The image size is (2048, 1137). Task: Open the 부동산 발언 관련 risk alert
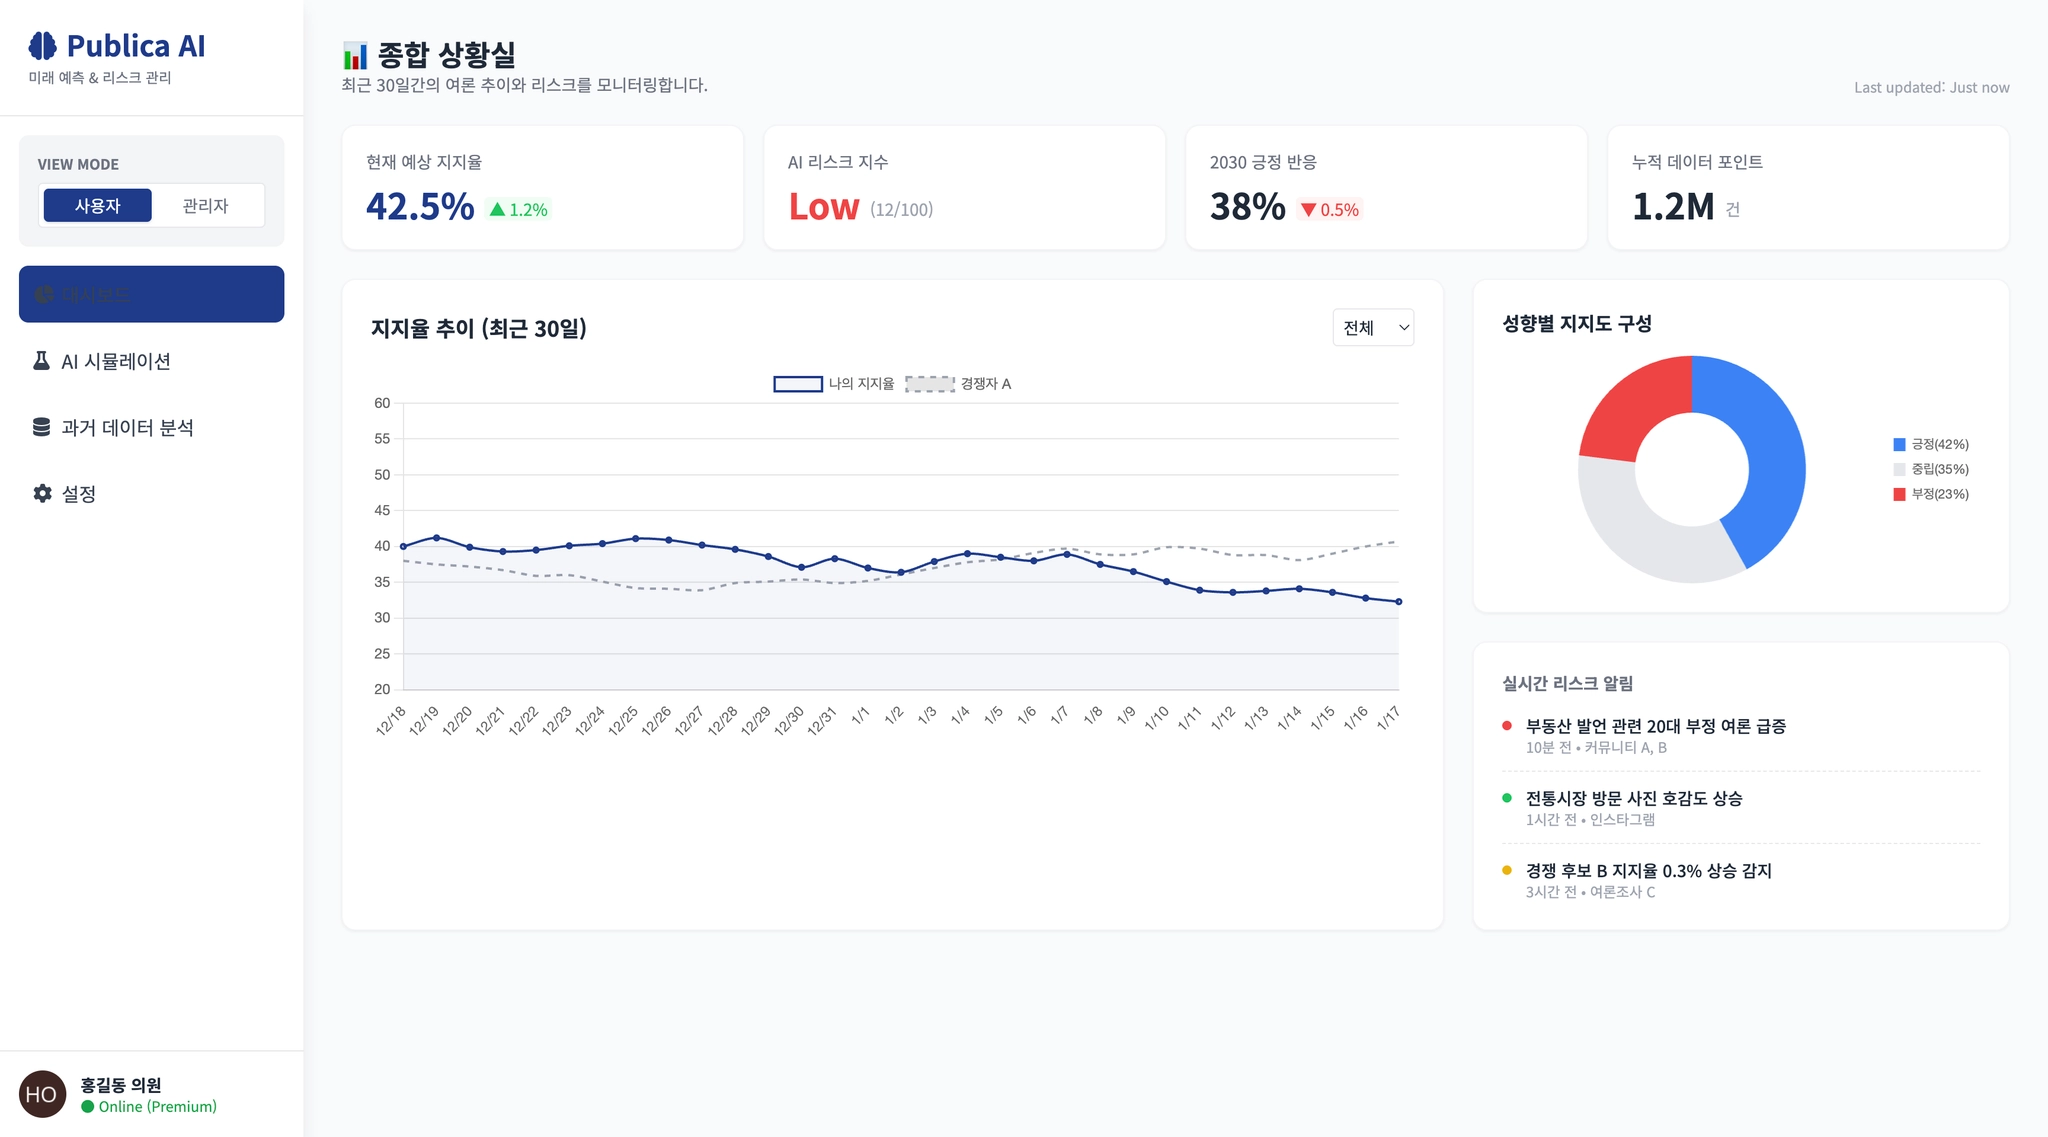[1655, 727]
